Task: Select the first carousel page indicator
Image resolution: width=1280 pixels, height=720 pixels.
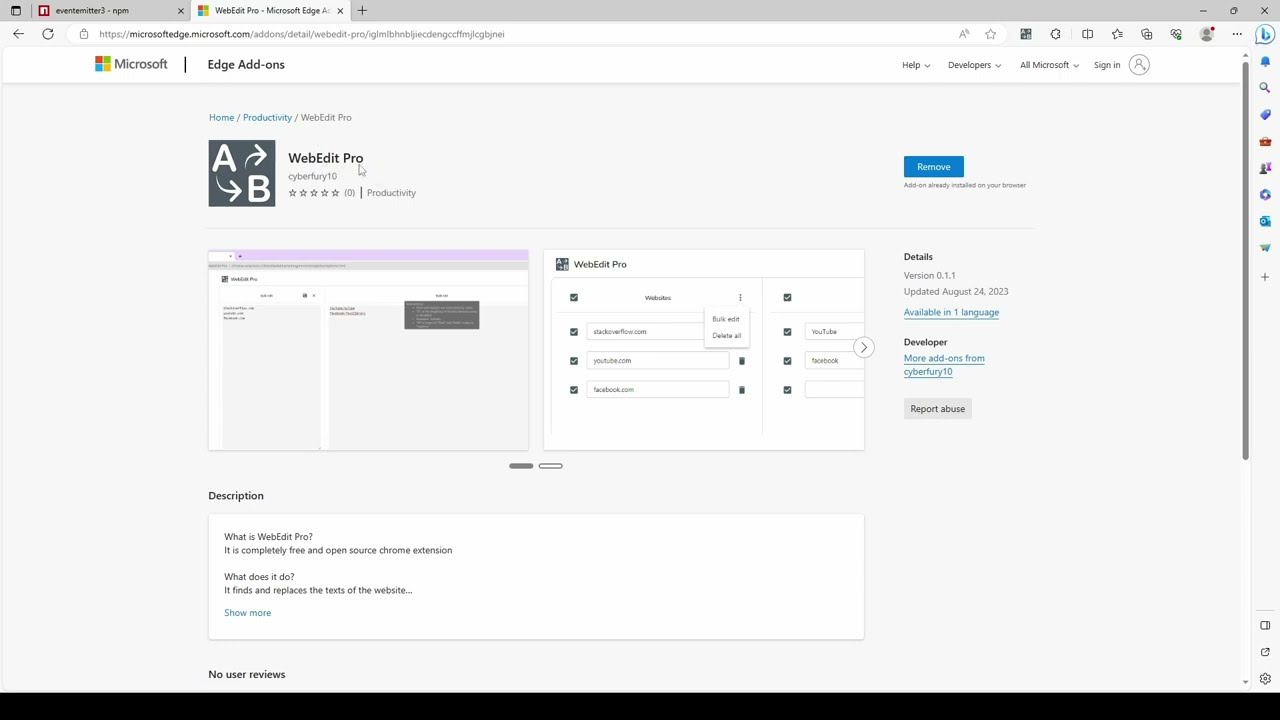Action: [x=521, y=466]
